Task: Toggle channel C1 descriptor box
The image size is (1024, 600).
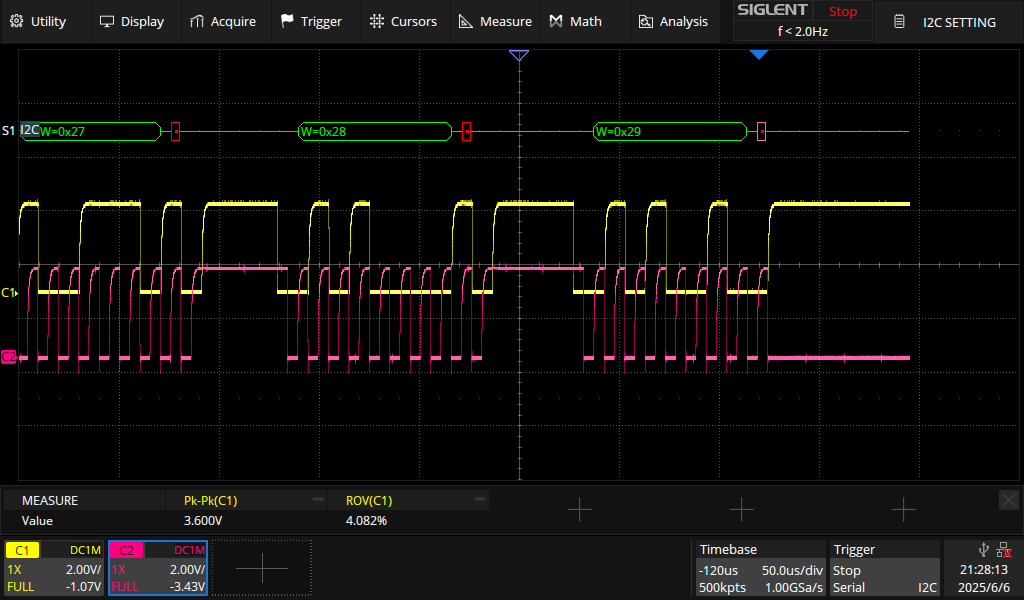Action: 54,568
